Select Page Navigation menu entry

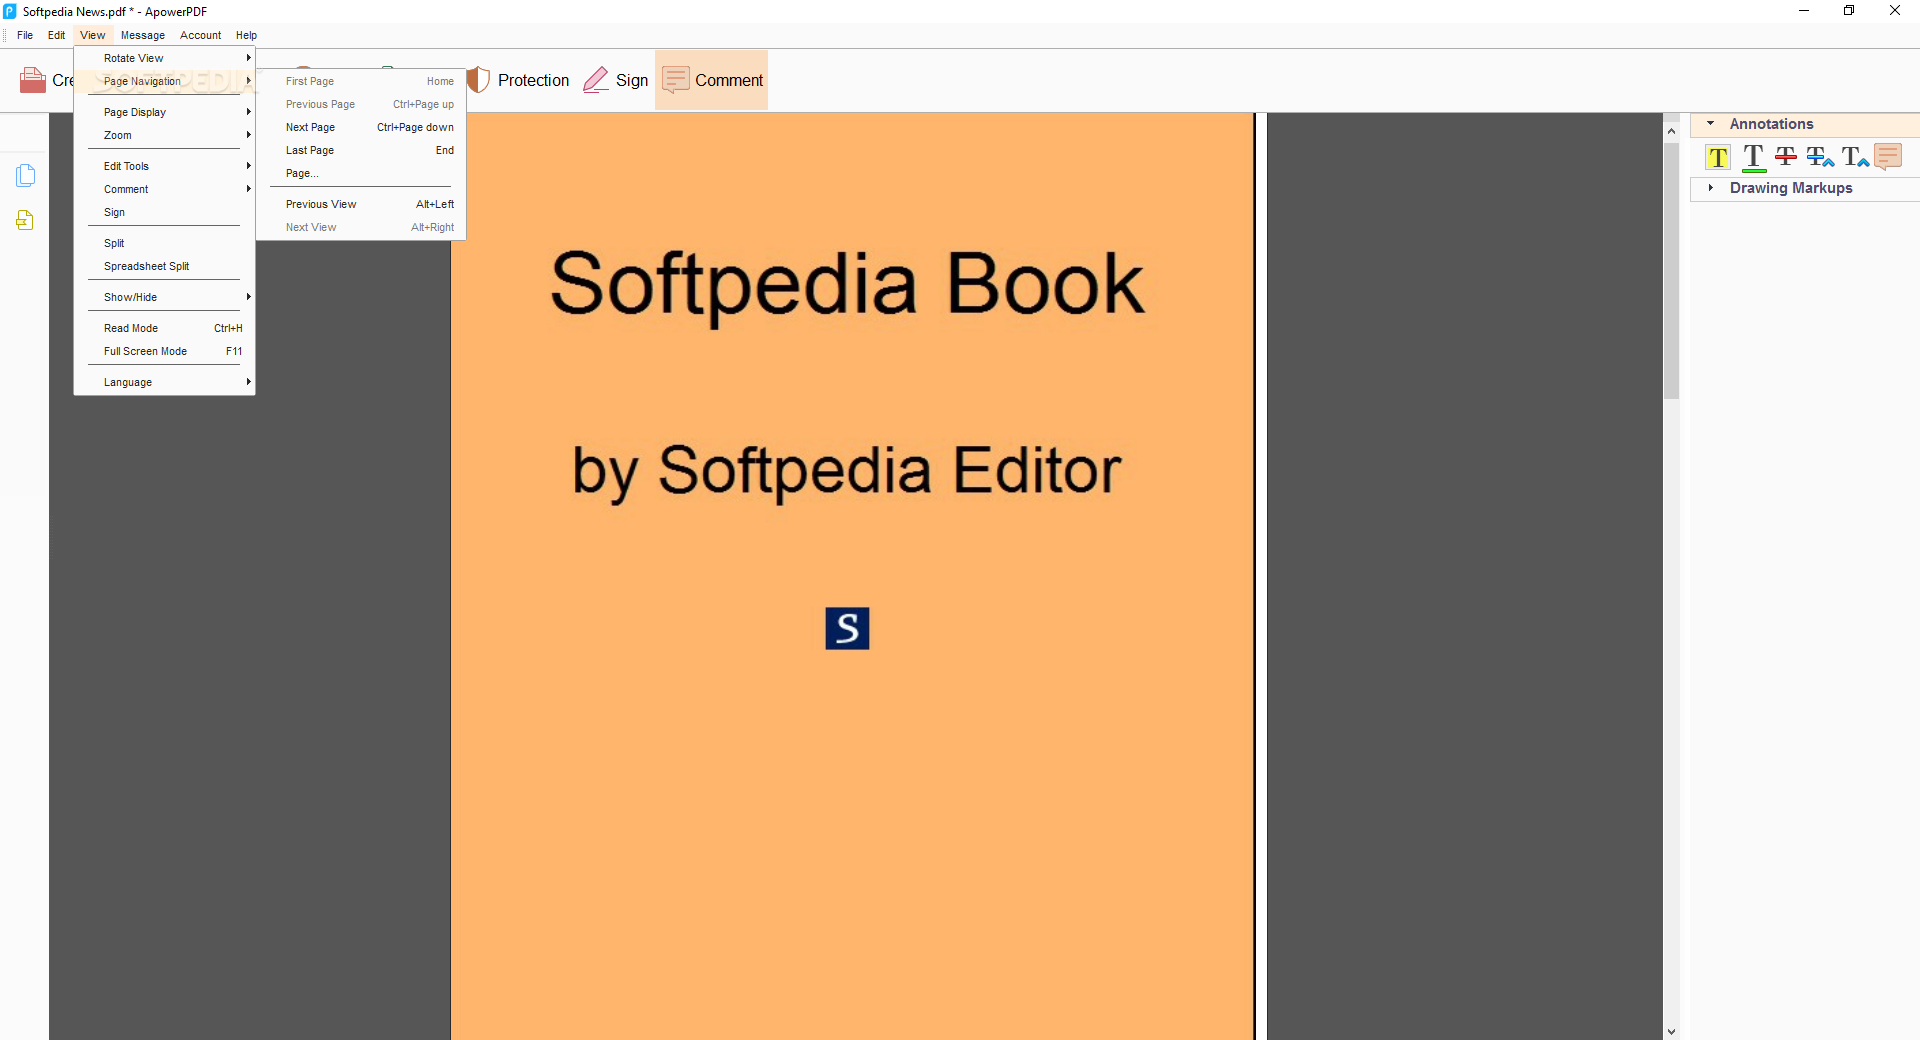(x=165, y=81)
